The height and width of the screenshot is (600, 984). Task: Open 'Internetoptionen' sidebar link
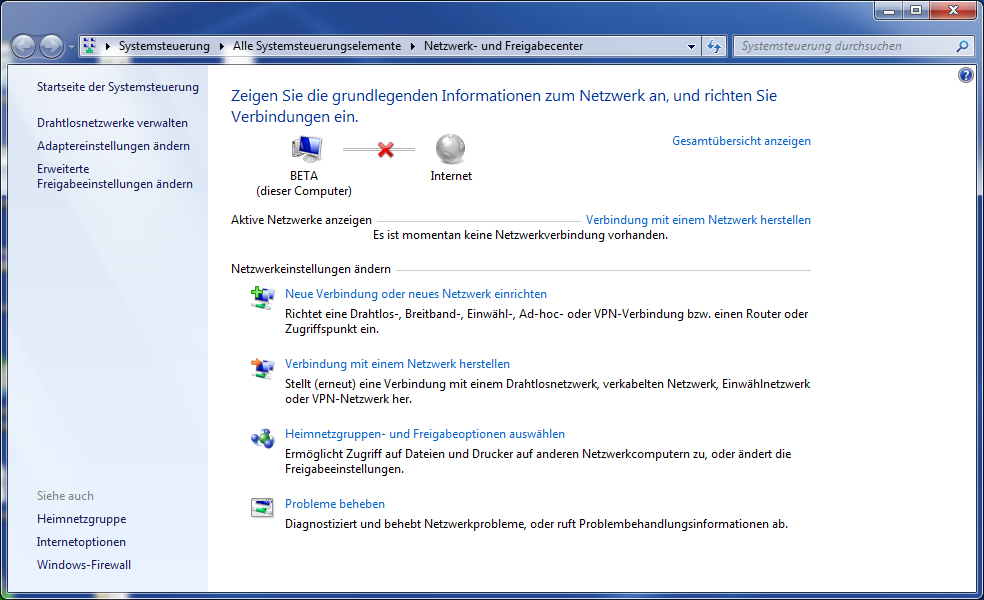(x=81, y=542)
